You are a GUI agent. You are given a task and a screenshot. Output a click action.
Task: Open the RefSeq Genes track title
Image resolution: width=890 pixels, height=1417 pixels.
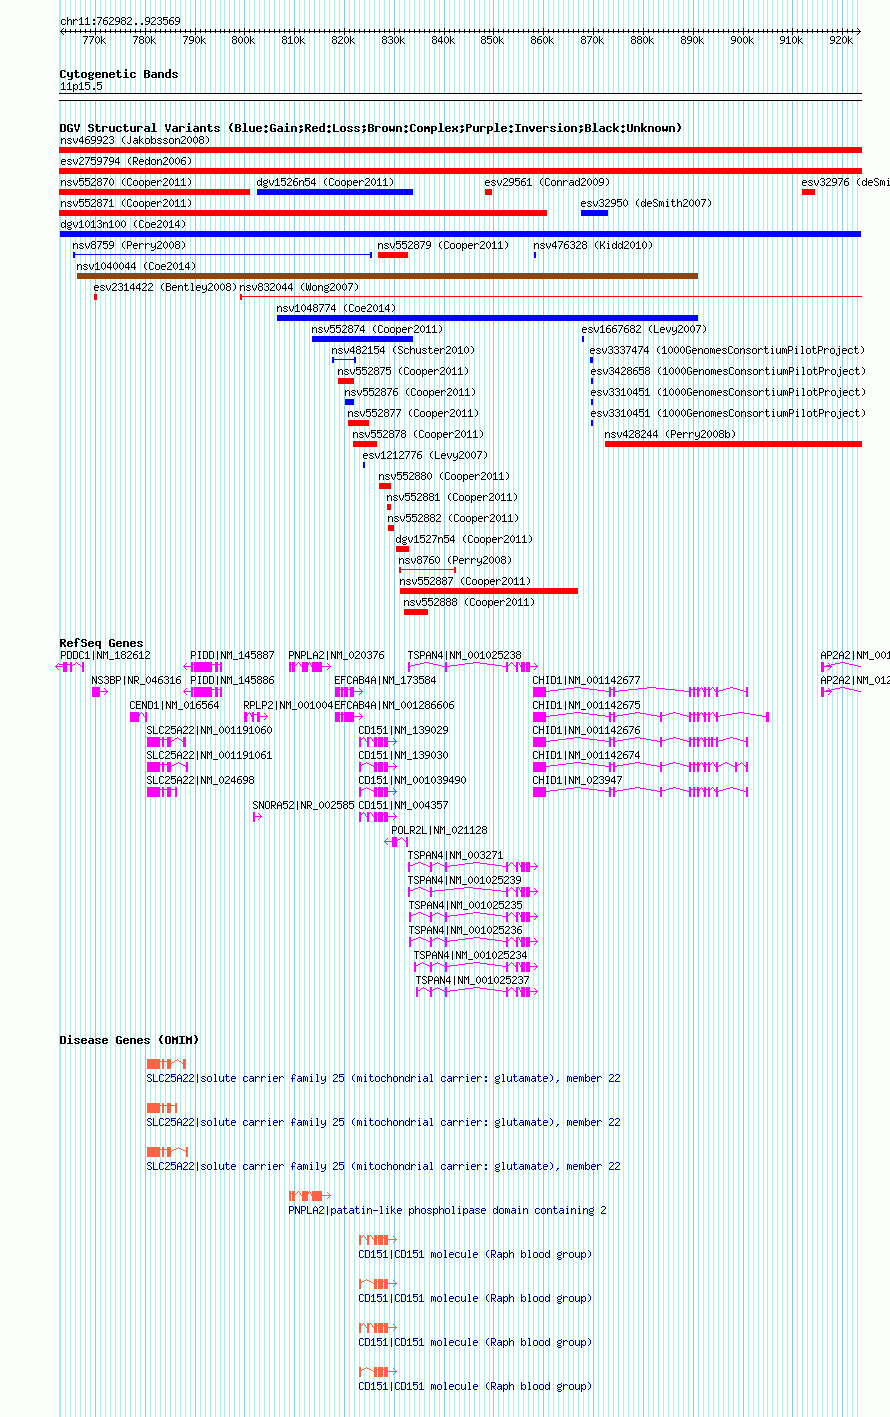[x=101, y=643]
